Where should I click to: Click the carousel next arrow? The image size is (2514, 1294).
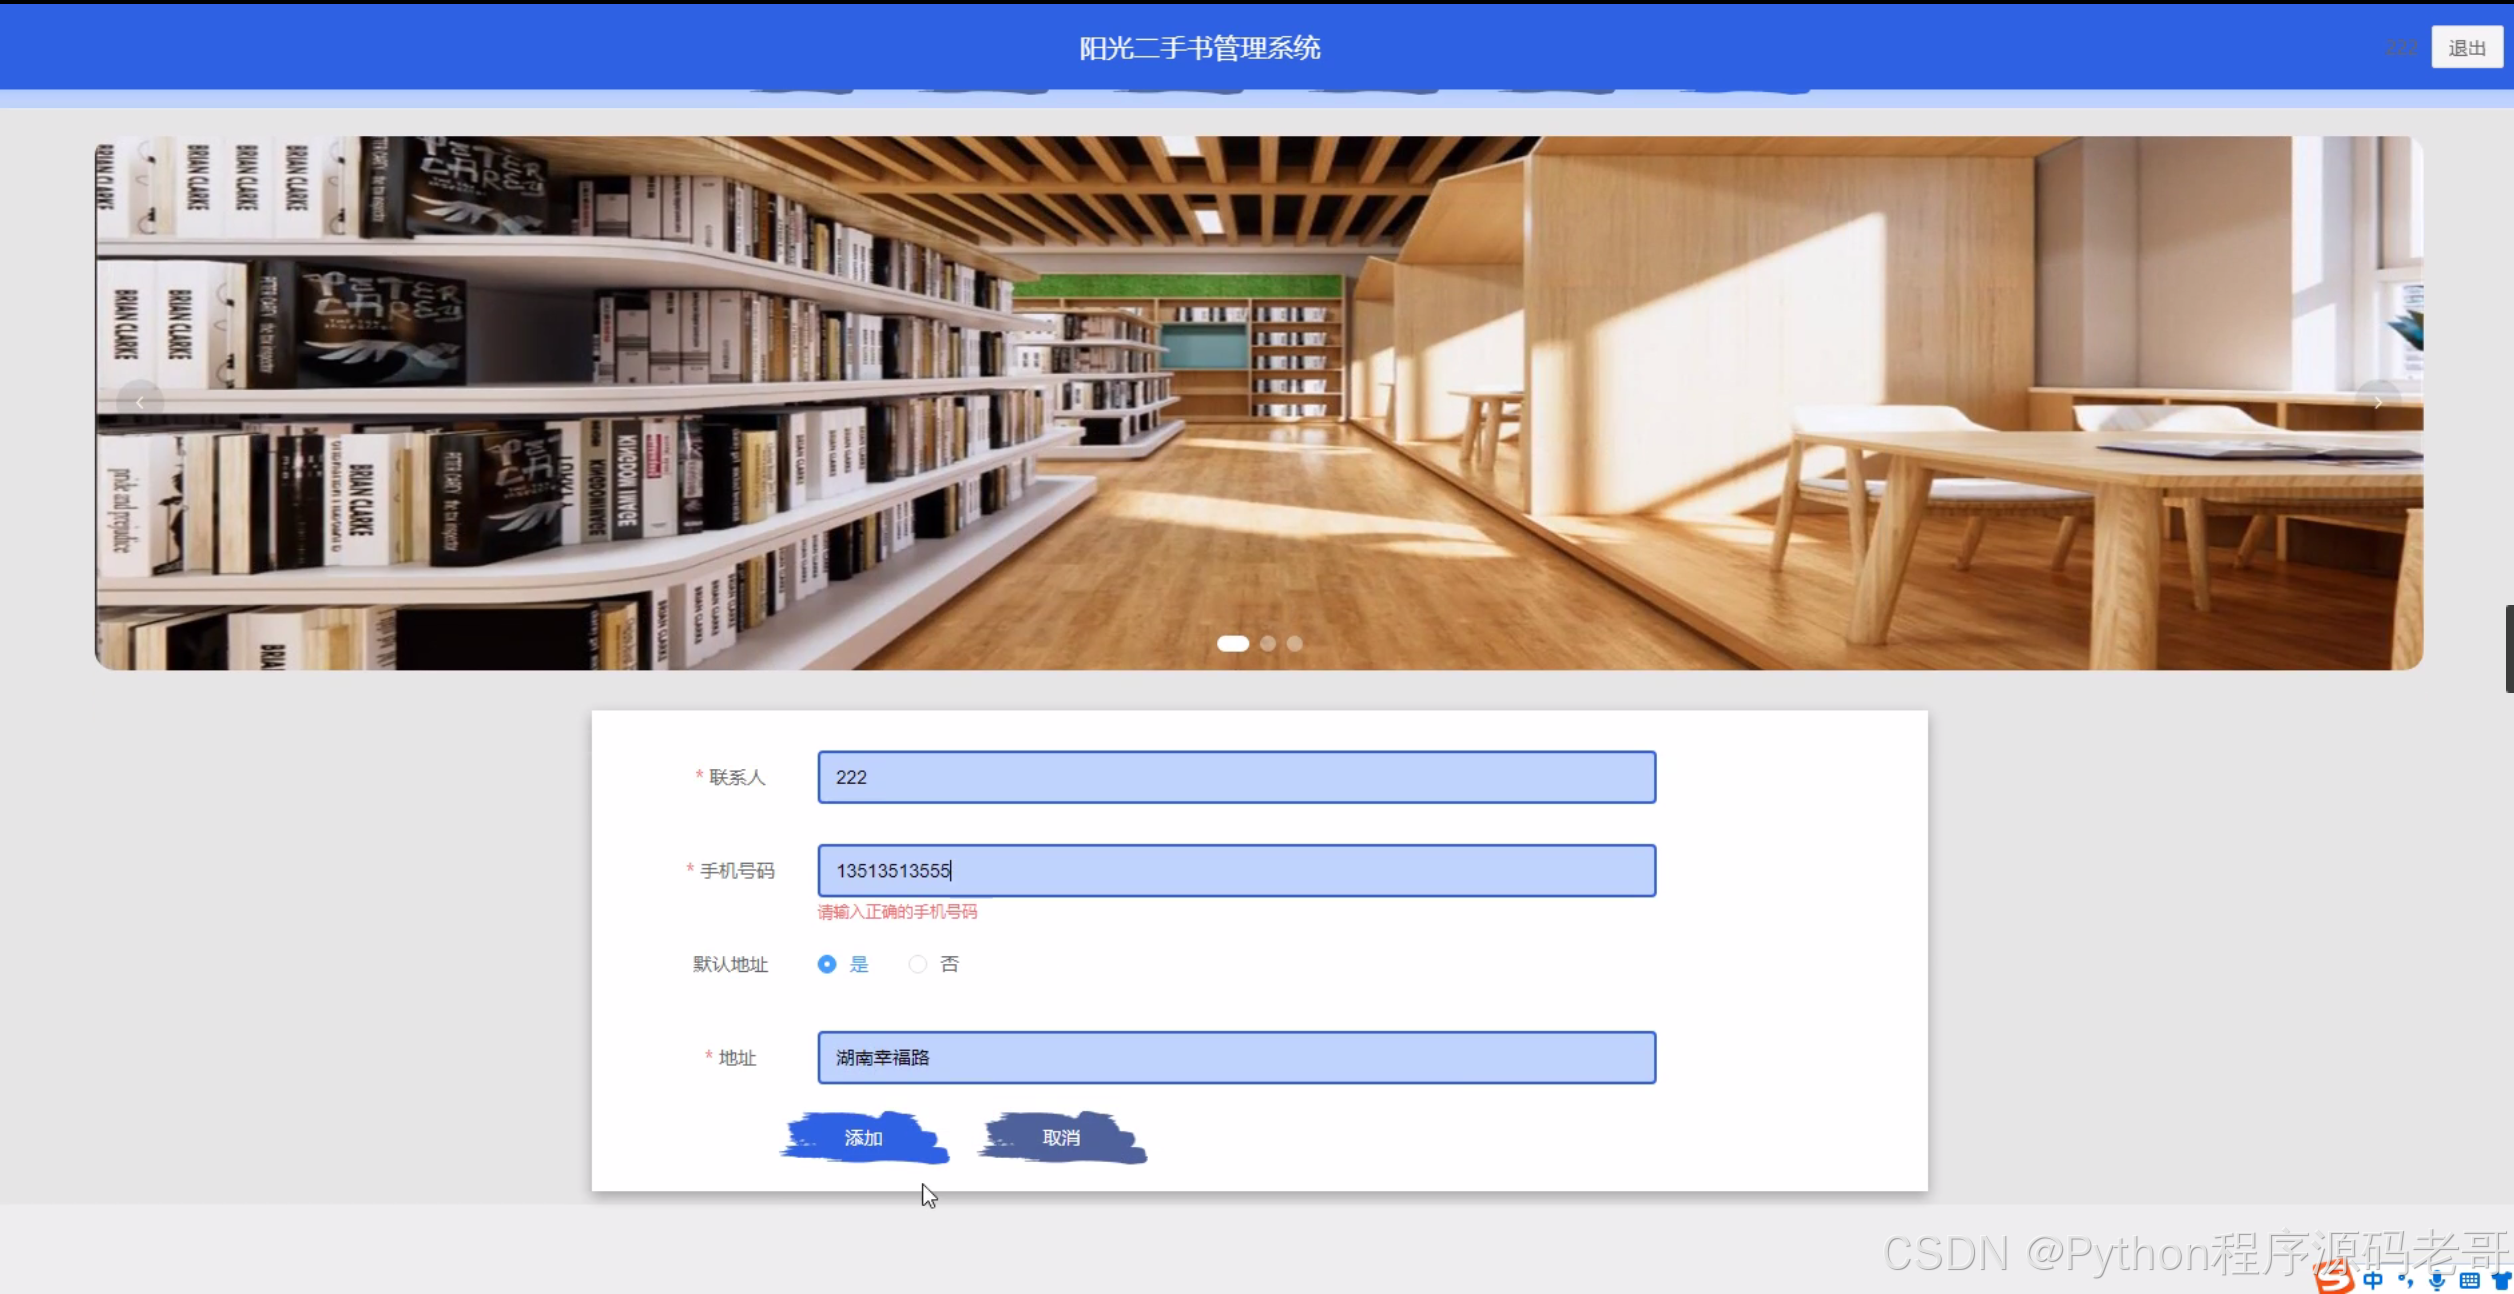2378,402
